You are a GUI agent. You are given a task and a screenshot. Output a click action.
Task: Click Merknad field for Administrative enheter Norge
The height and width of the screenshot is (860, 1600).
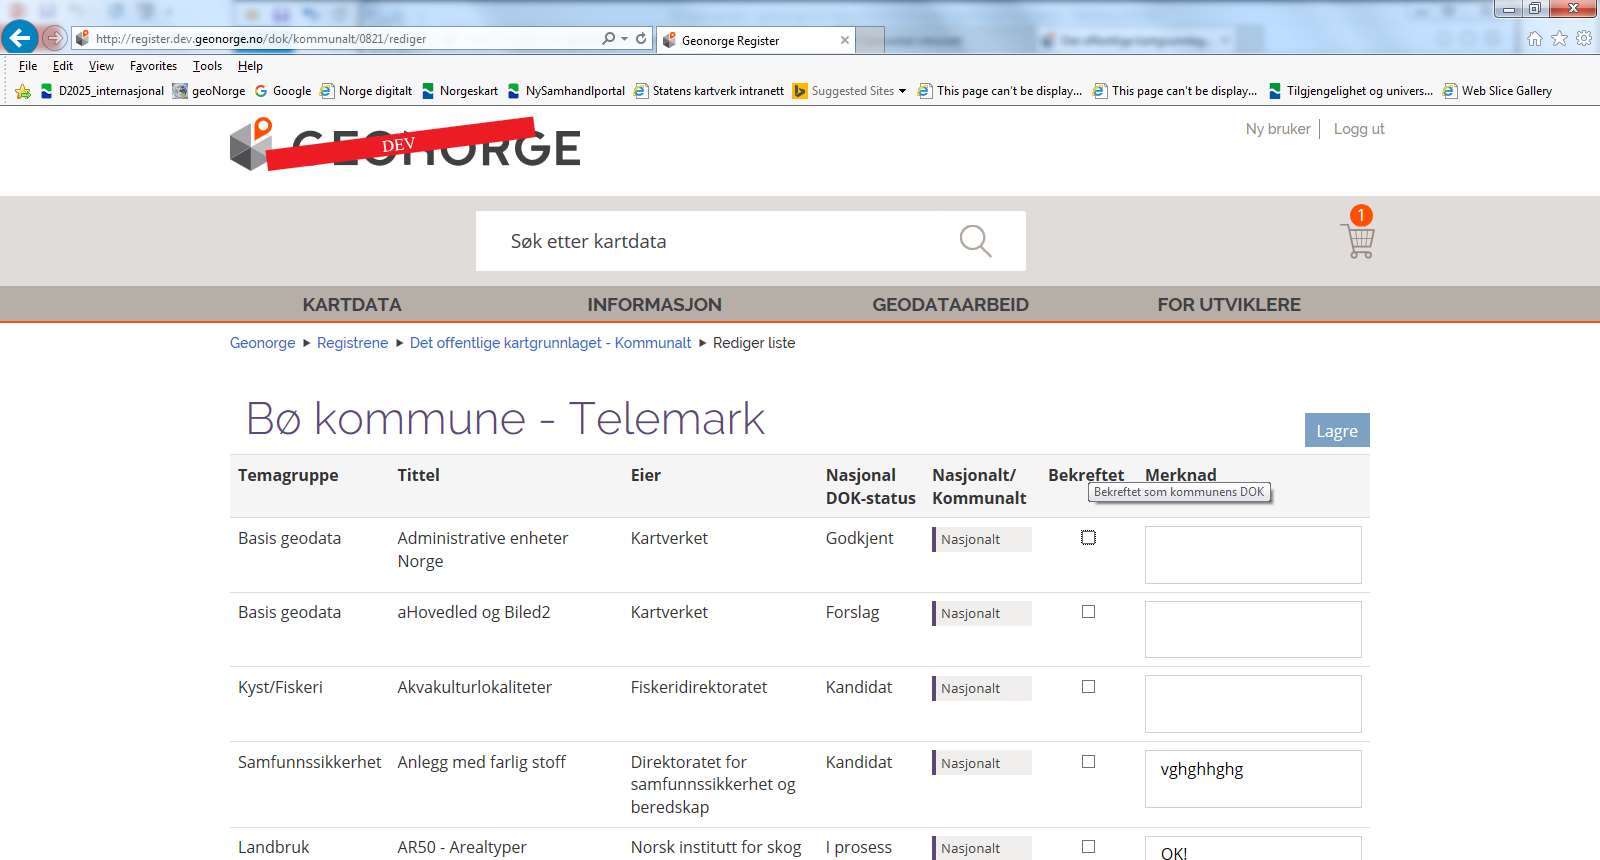[x=1253, y=555]
